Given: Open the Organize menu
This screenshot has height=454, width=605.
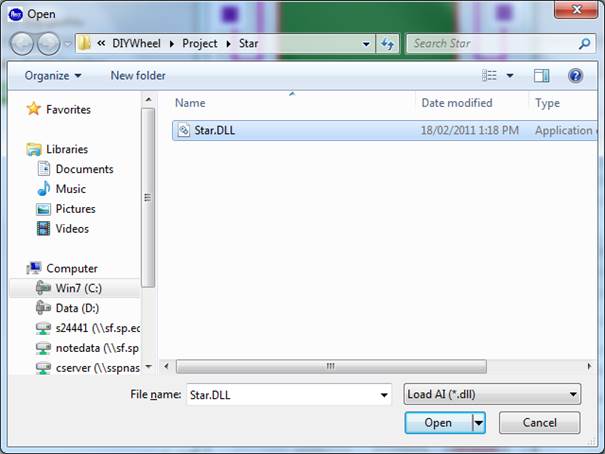Looking at the screenshot, I should click(52, 75).
